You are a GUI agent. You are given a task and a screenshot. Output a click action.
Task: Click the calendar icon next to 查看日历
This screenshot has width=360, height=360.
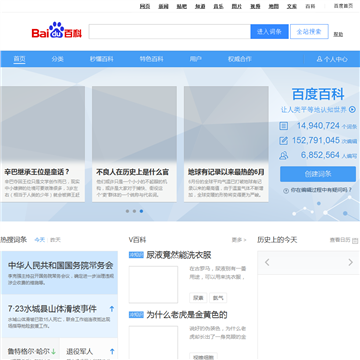pos(355,240)
